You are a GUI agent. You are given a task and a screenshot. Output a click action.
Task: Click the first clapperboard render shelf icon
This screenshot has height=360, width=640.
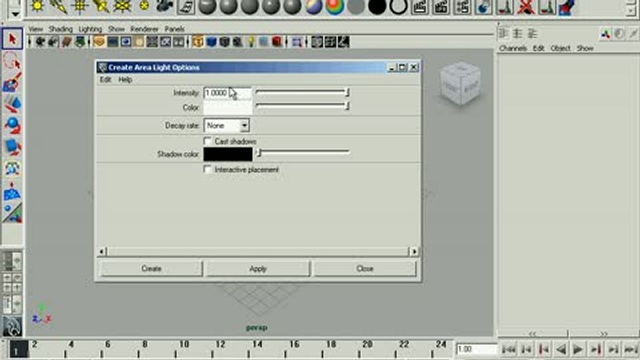click(x=420, y=7)
